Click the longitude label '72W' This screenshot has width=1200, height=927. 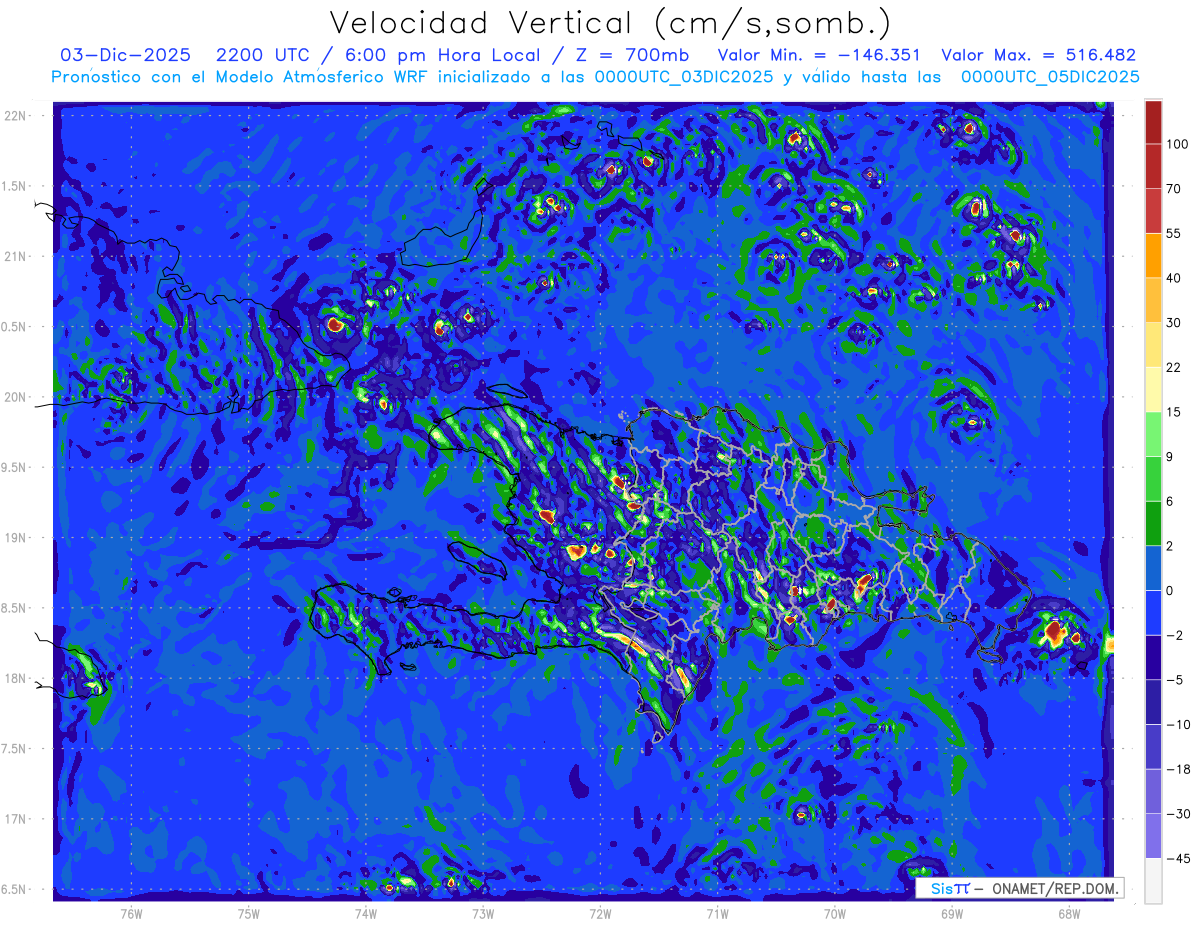(x=600, y=913)
